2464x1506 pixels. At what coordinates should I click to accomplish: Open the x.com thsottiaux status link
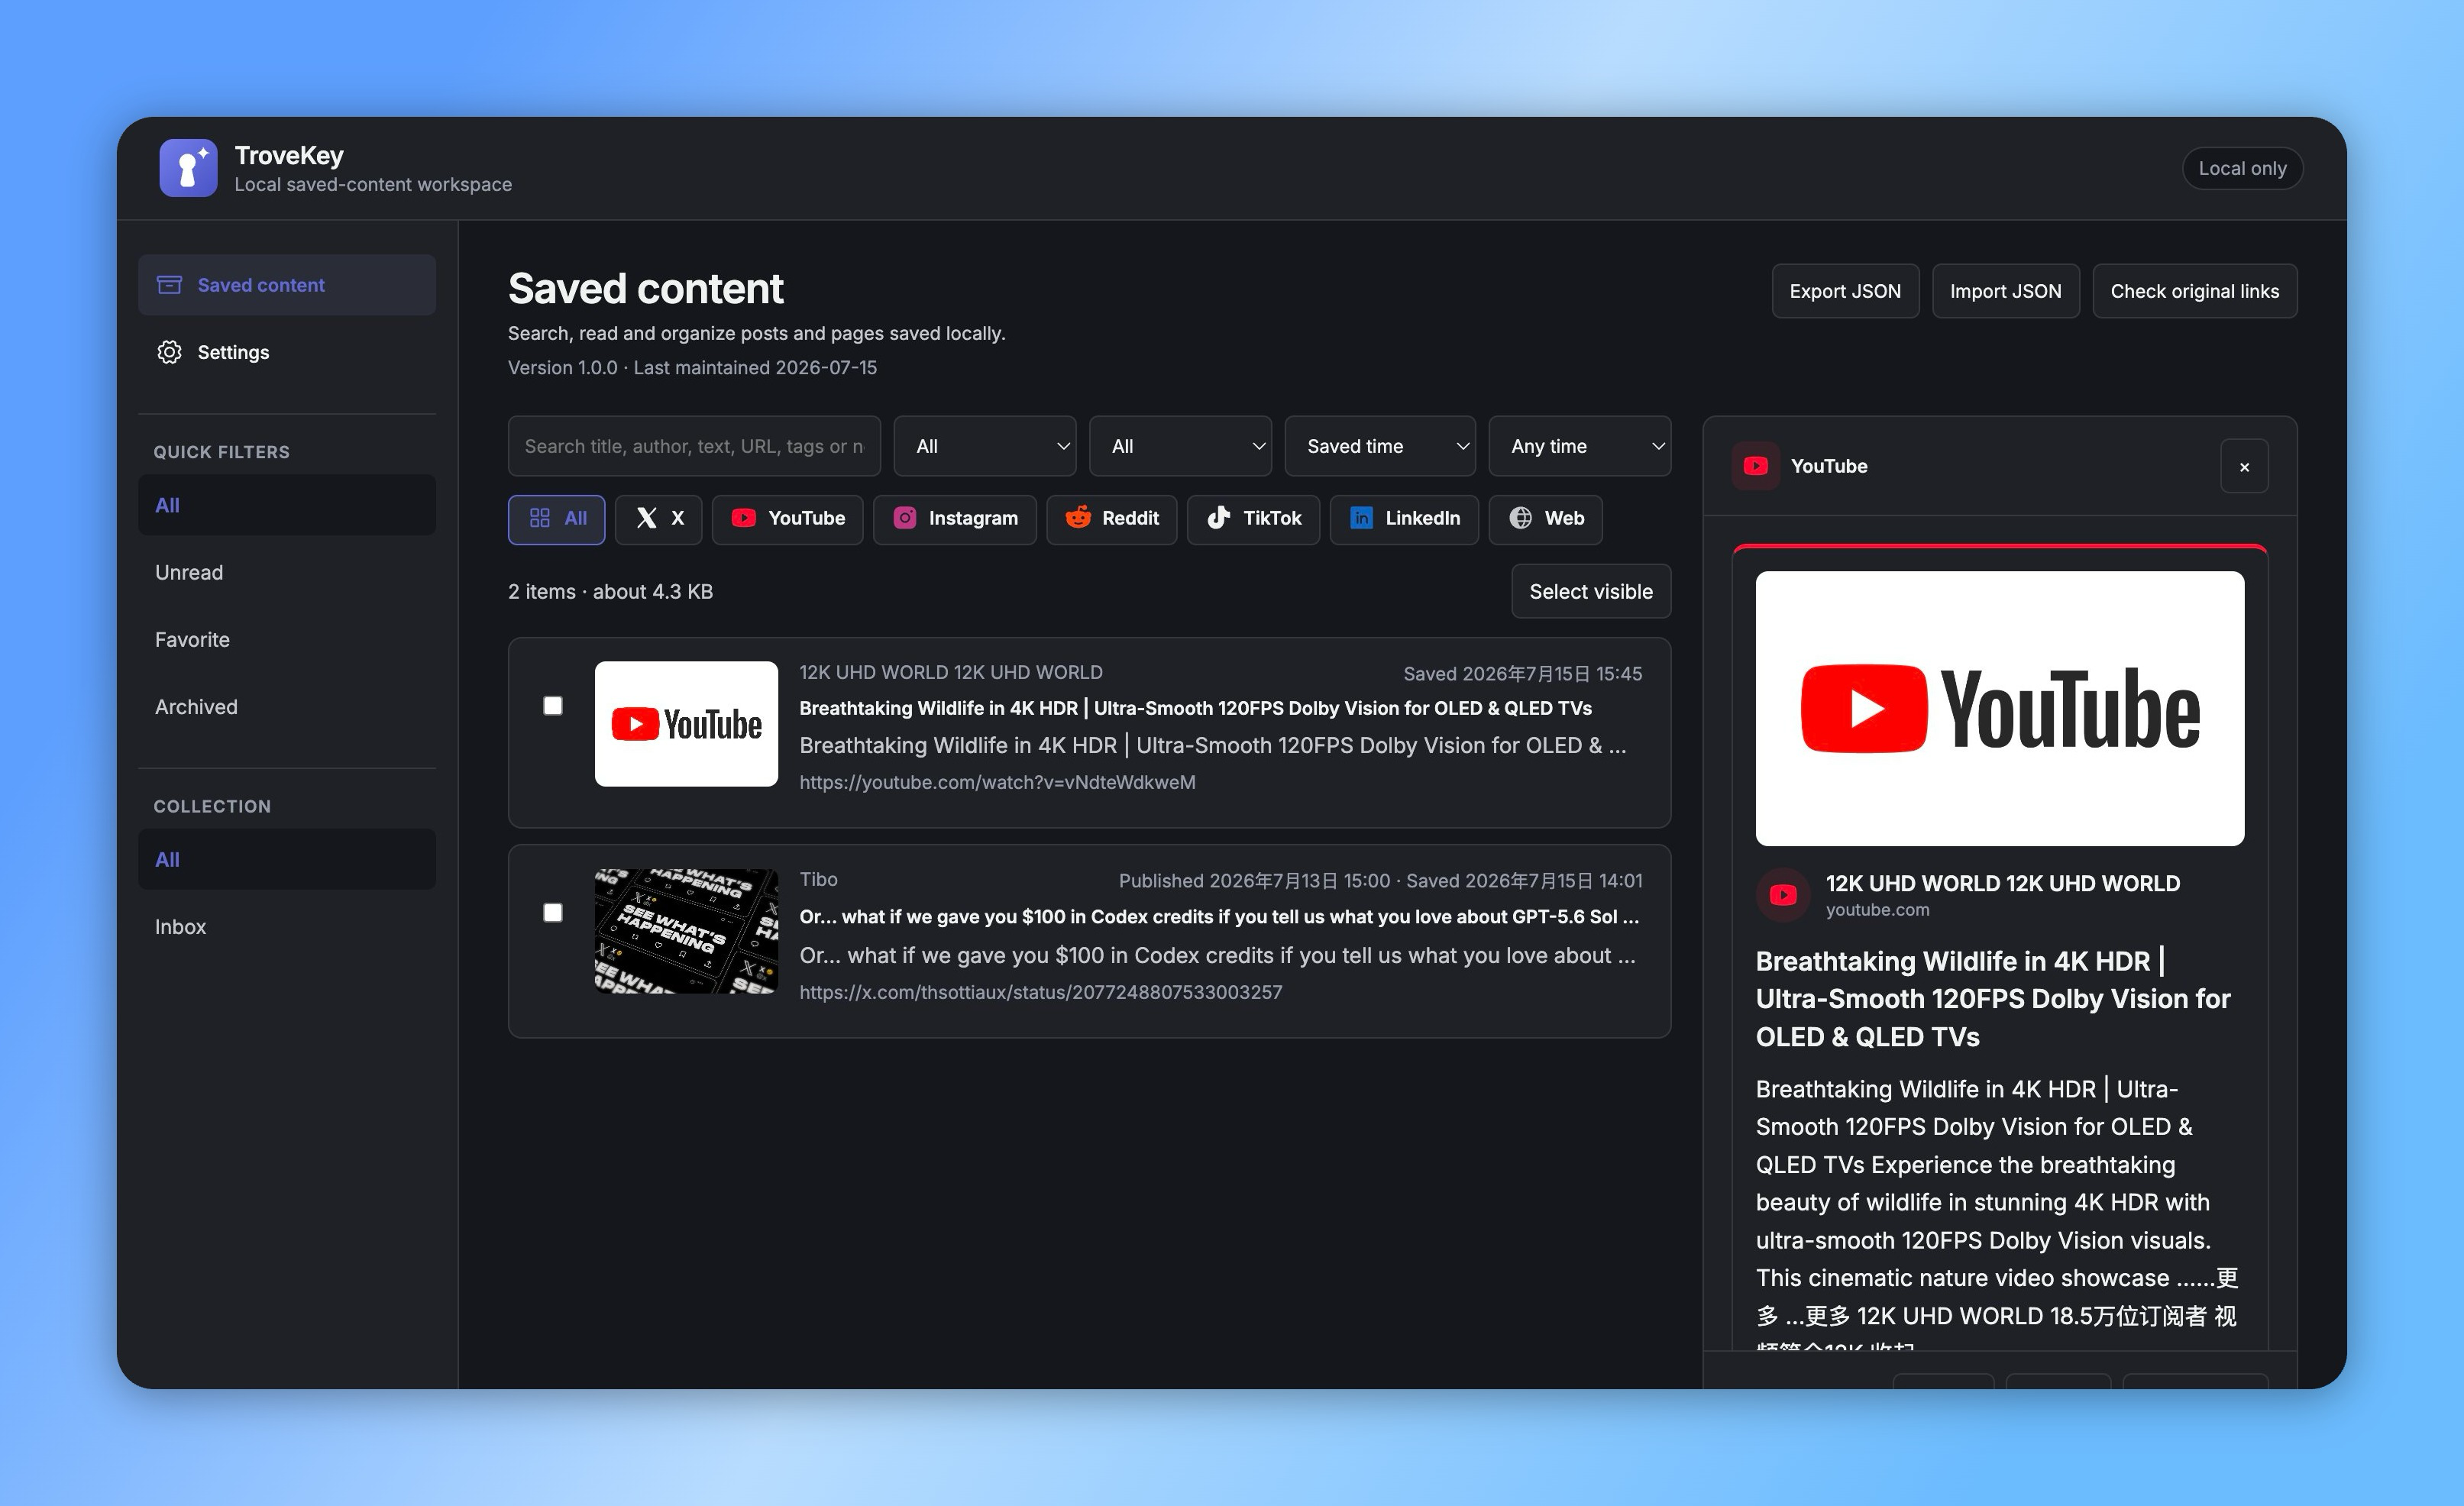pyautogui.click(x=1041, y=992)
